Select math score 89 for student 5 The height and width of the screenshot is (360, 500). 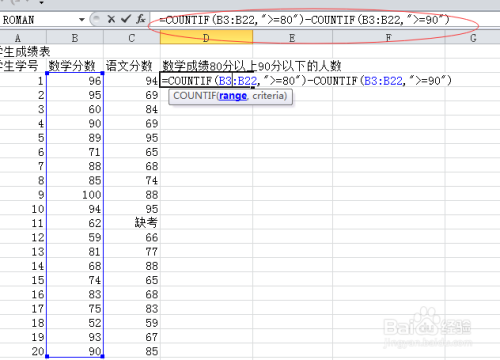[75, 138]
